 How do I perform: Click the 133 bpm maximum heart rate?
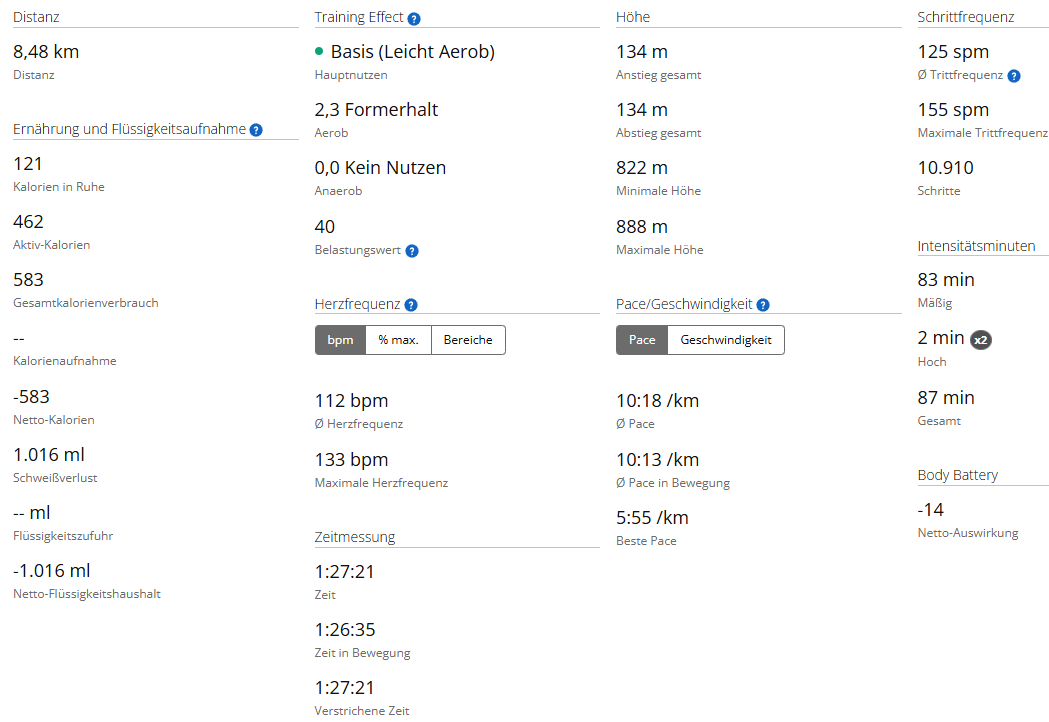[x=352, y=460]
